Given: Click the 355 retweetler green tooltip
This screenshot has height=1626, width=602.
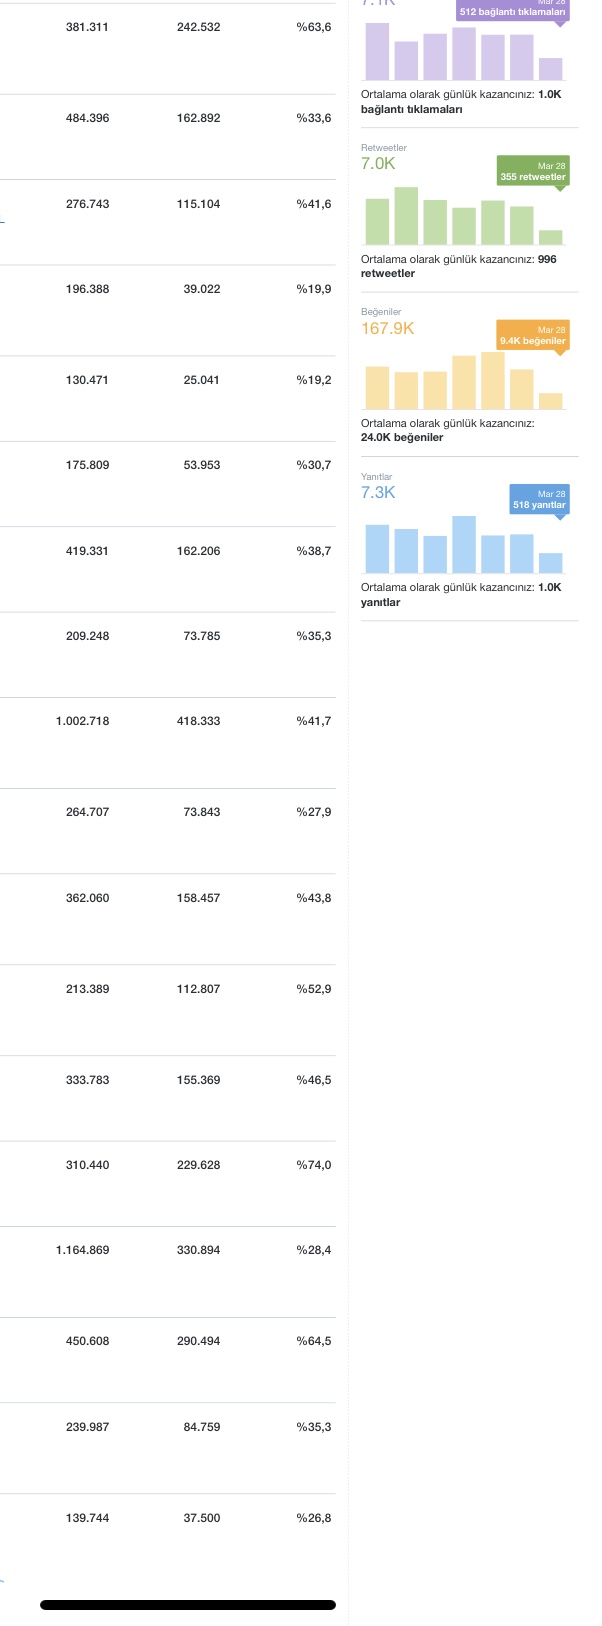Looking at the screenshot, I should [x=533, y=171].
